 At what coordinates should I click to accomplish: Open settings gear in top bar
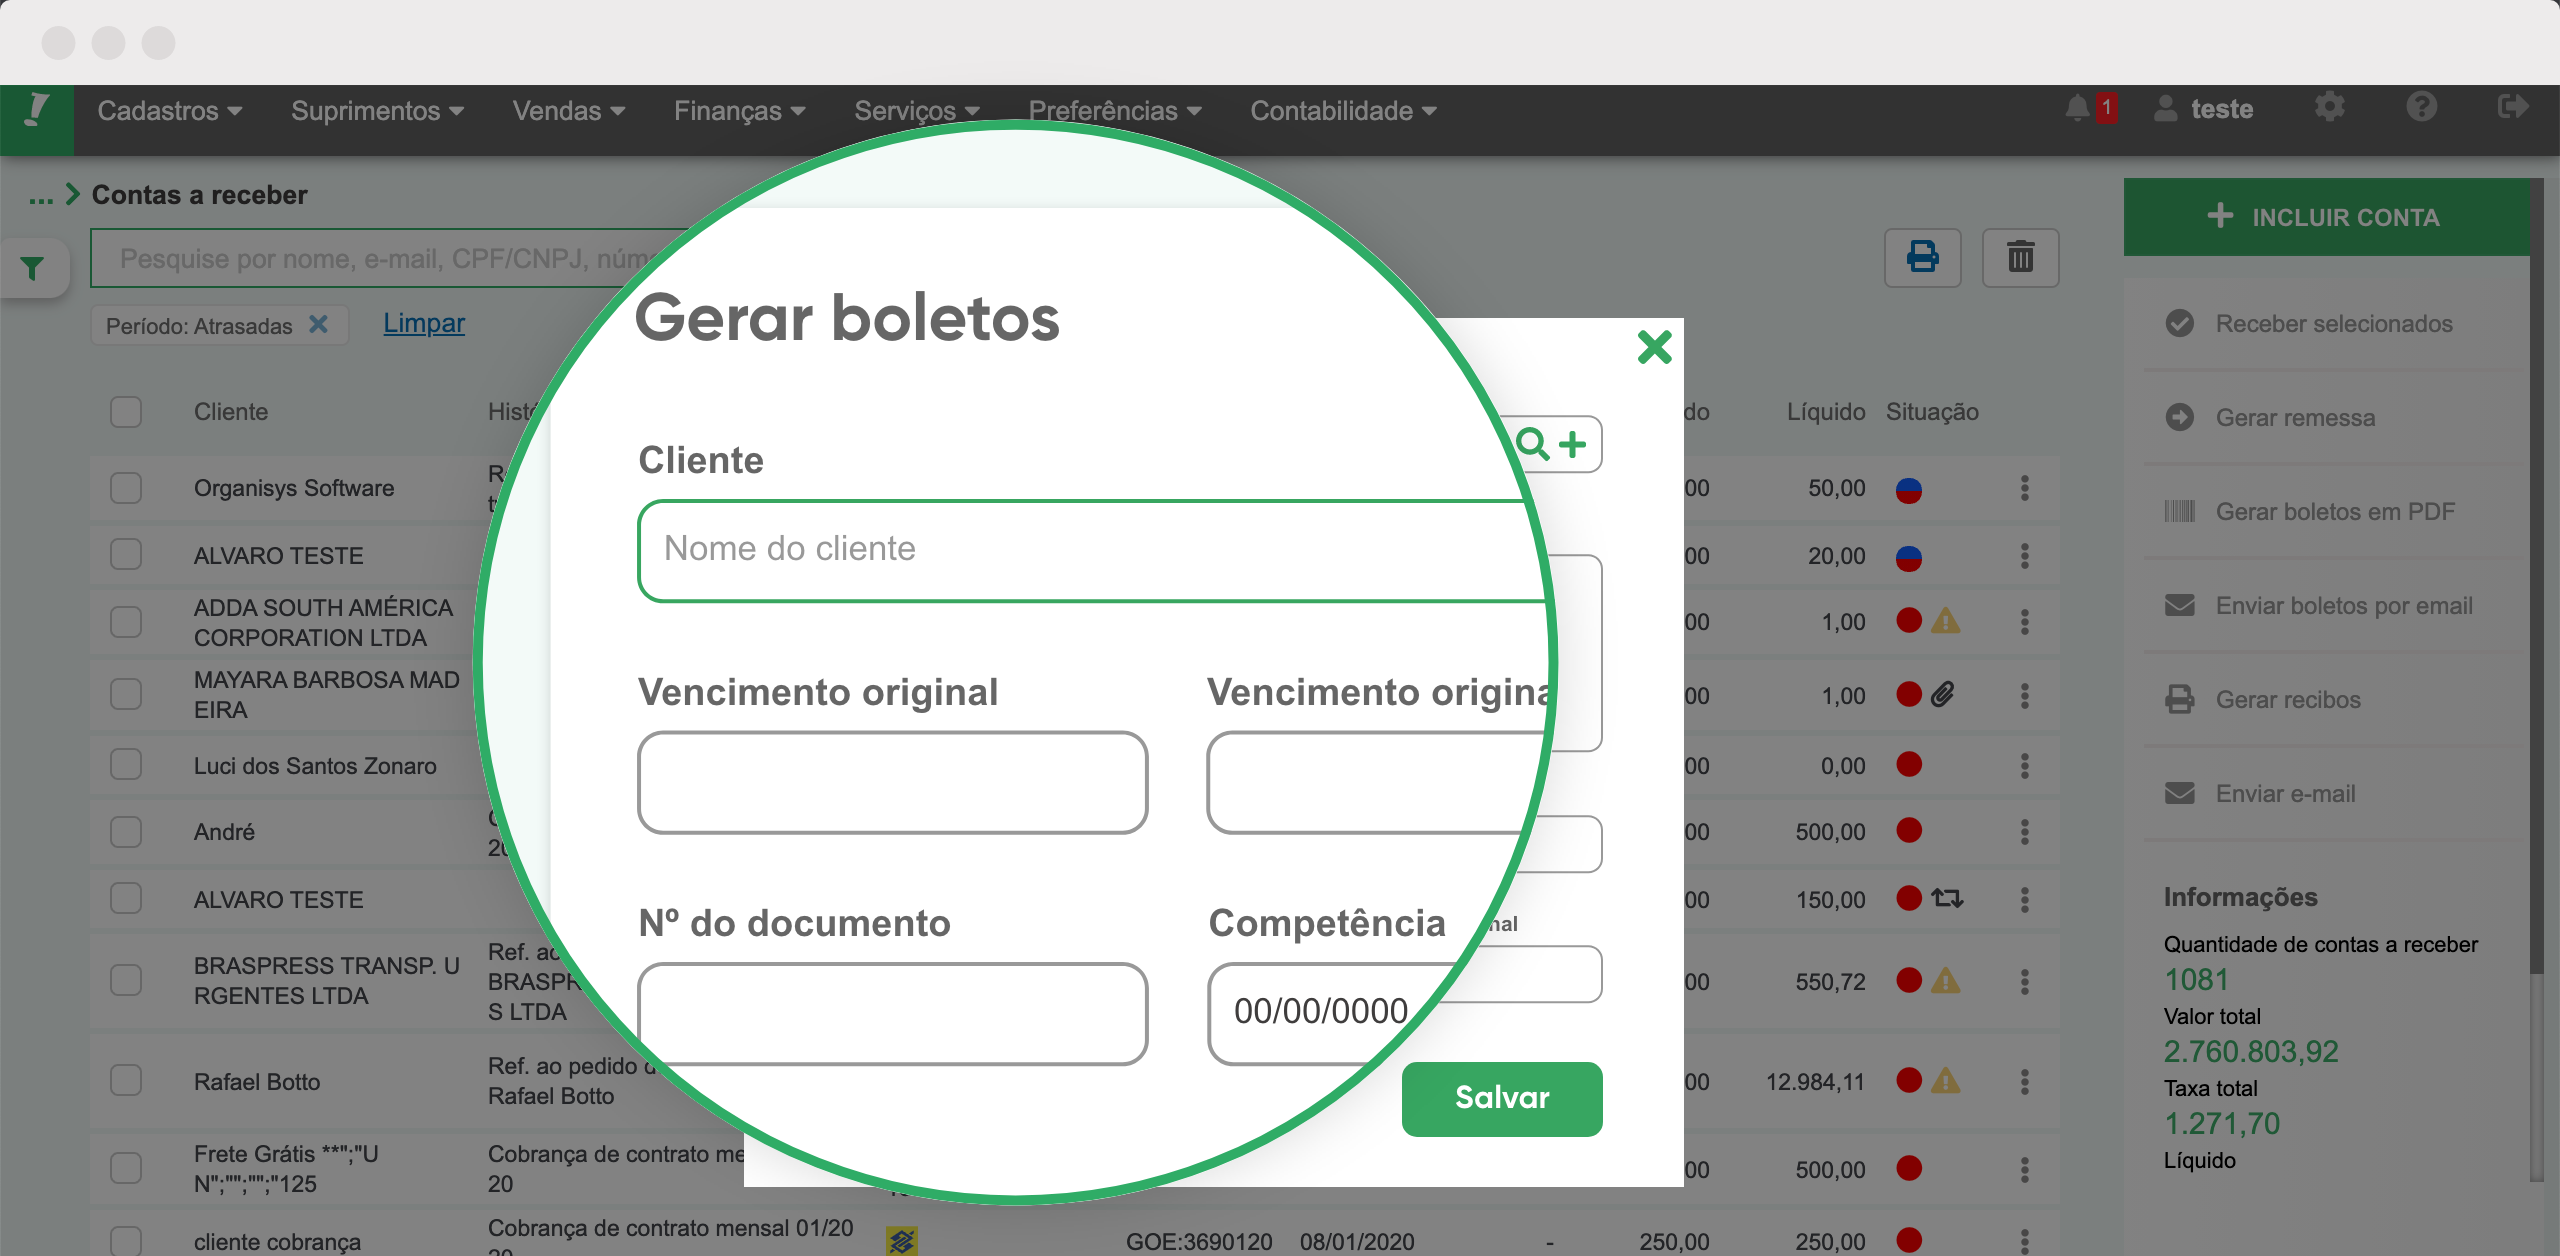(2329, 107)
